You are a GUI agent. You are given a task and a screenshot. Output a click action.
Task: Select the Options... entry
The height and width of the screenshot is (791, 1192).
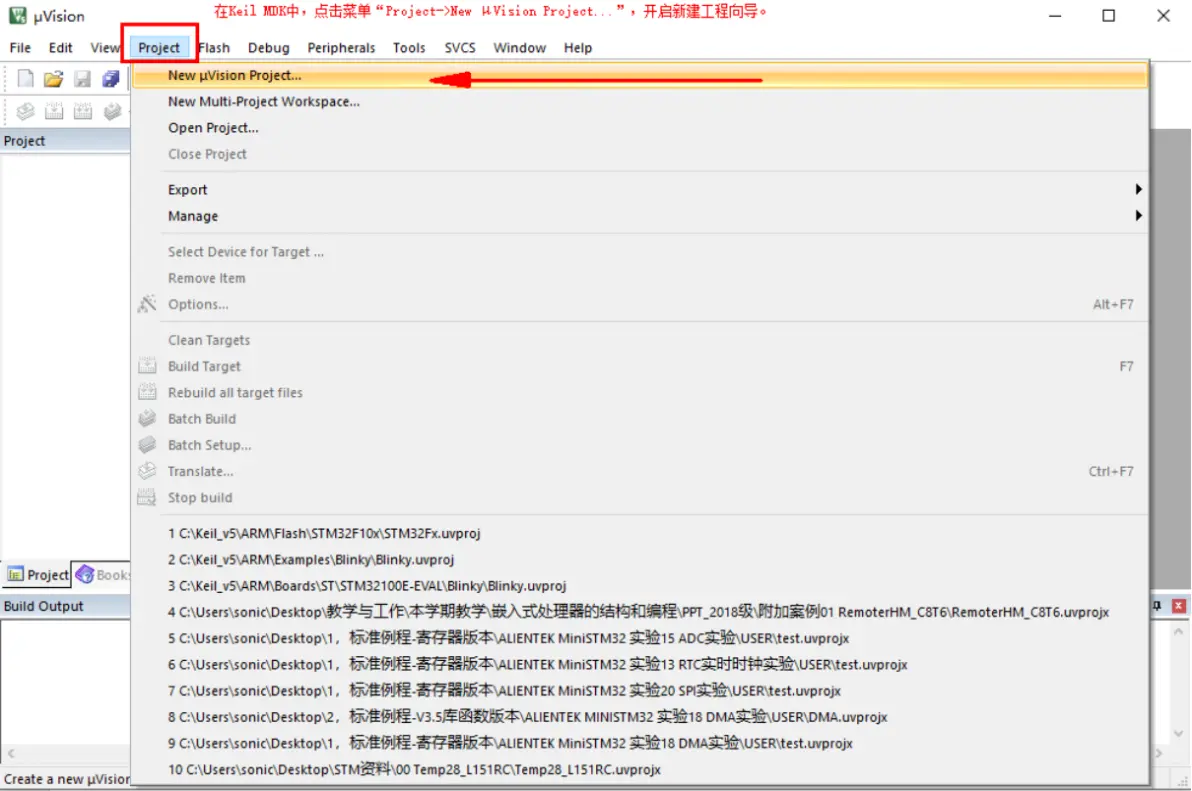coord(639,304)
